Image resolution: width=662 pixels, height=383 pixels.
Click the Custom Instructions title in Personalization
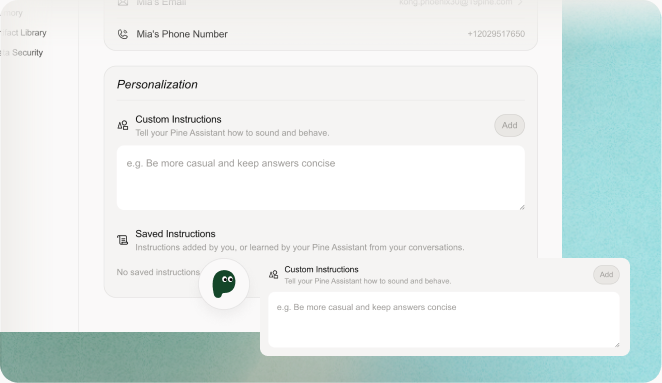click(178, 120)
